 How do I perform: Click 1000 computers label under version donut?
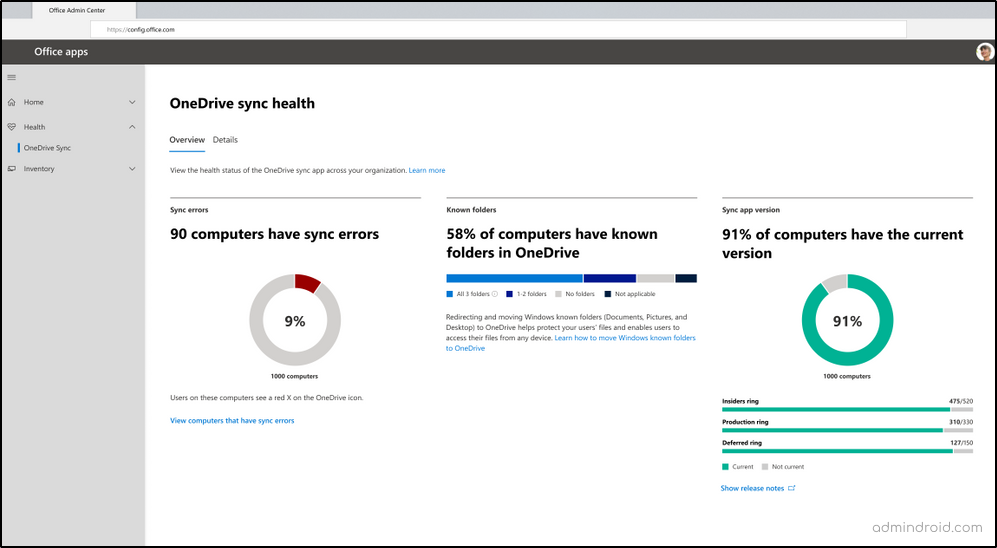[x=847, y=376]
